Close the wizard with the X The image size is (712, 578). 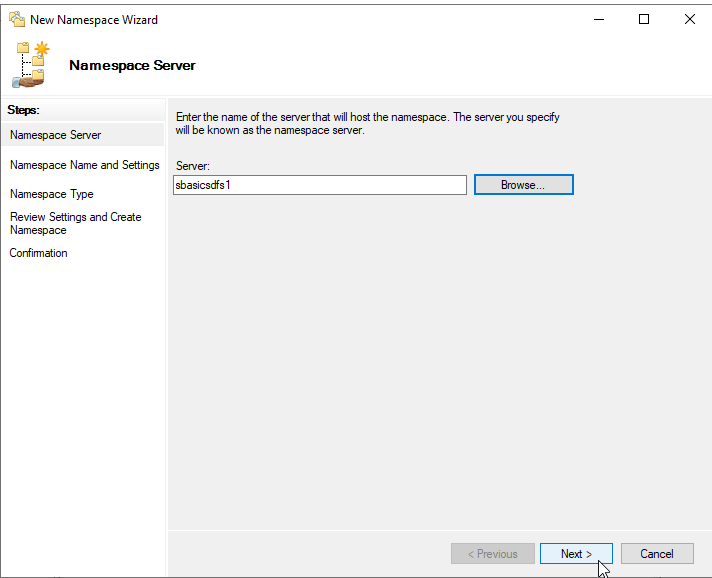coord(689,20)
